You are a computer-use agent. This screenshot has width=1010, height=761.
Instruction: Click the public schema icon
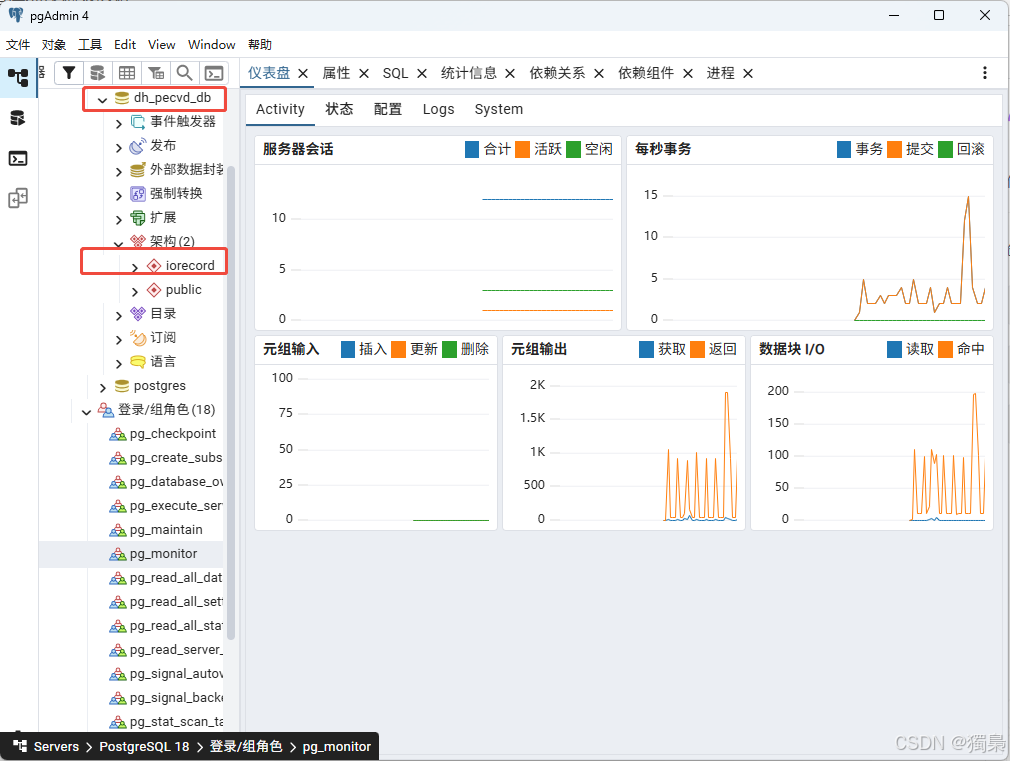click(x=154, y=290)
